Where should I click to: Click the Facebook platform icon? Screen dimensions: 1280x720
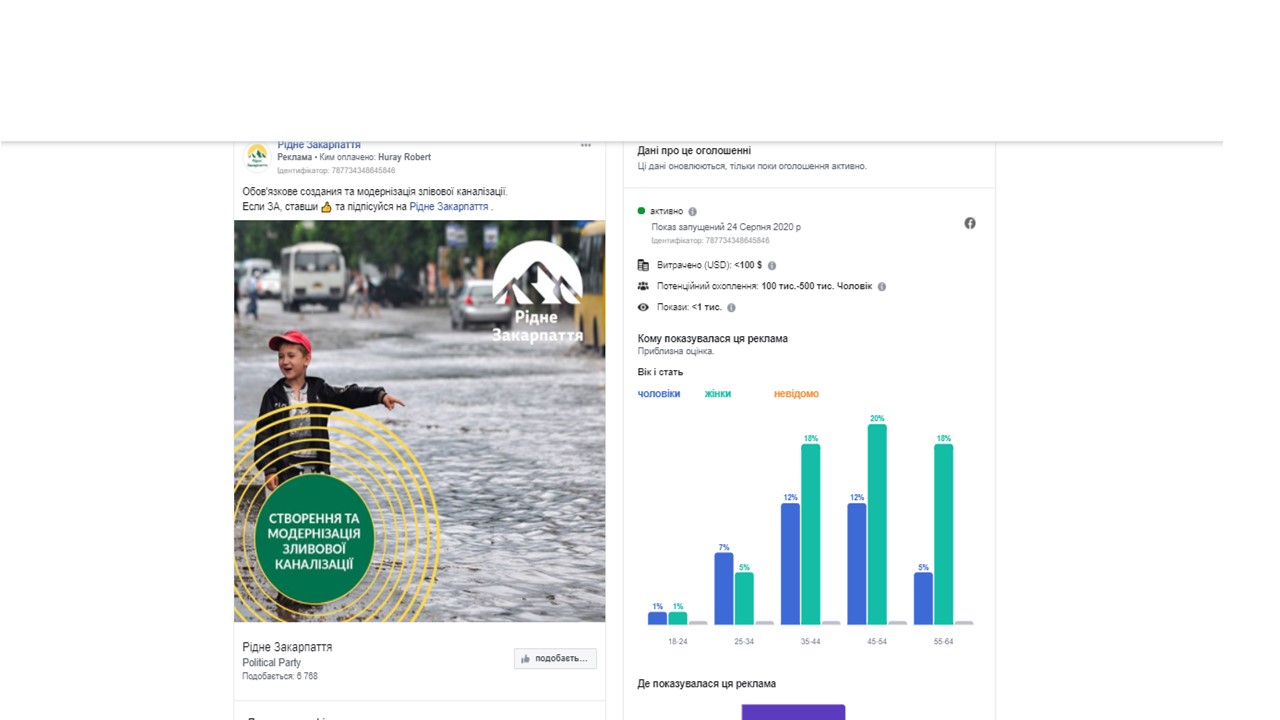coord(970,223)
